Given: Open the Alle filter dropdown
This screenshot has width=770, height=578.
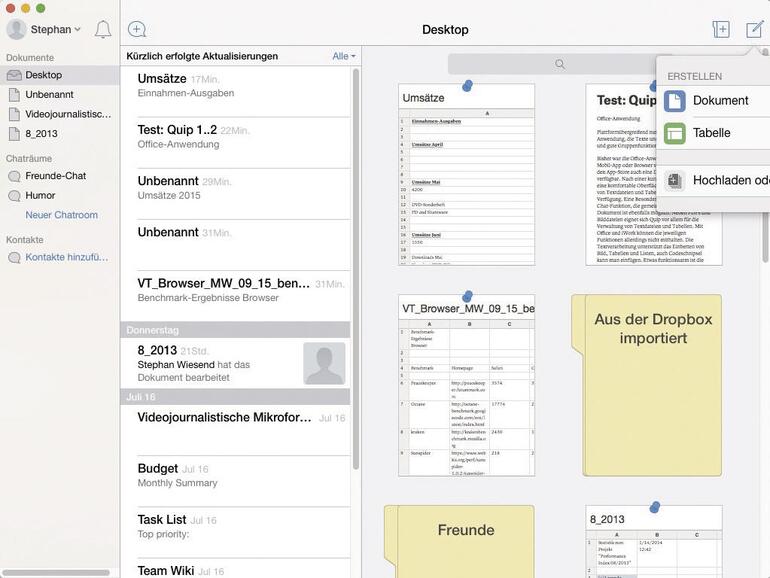Looking at the screenshot, I should tap(344, 56).
